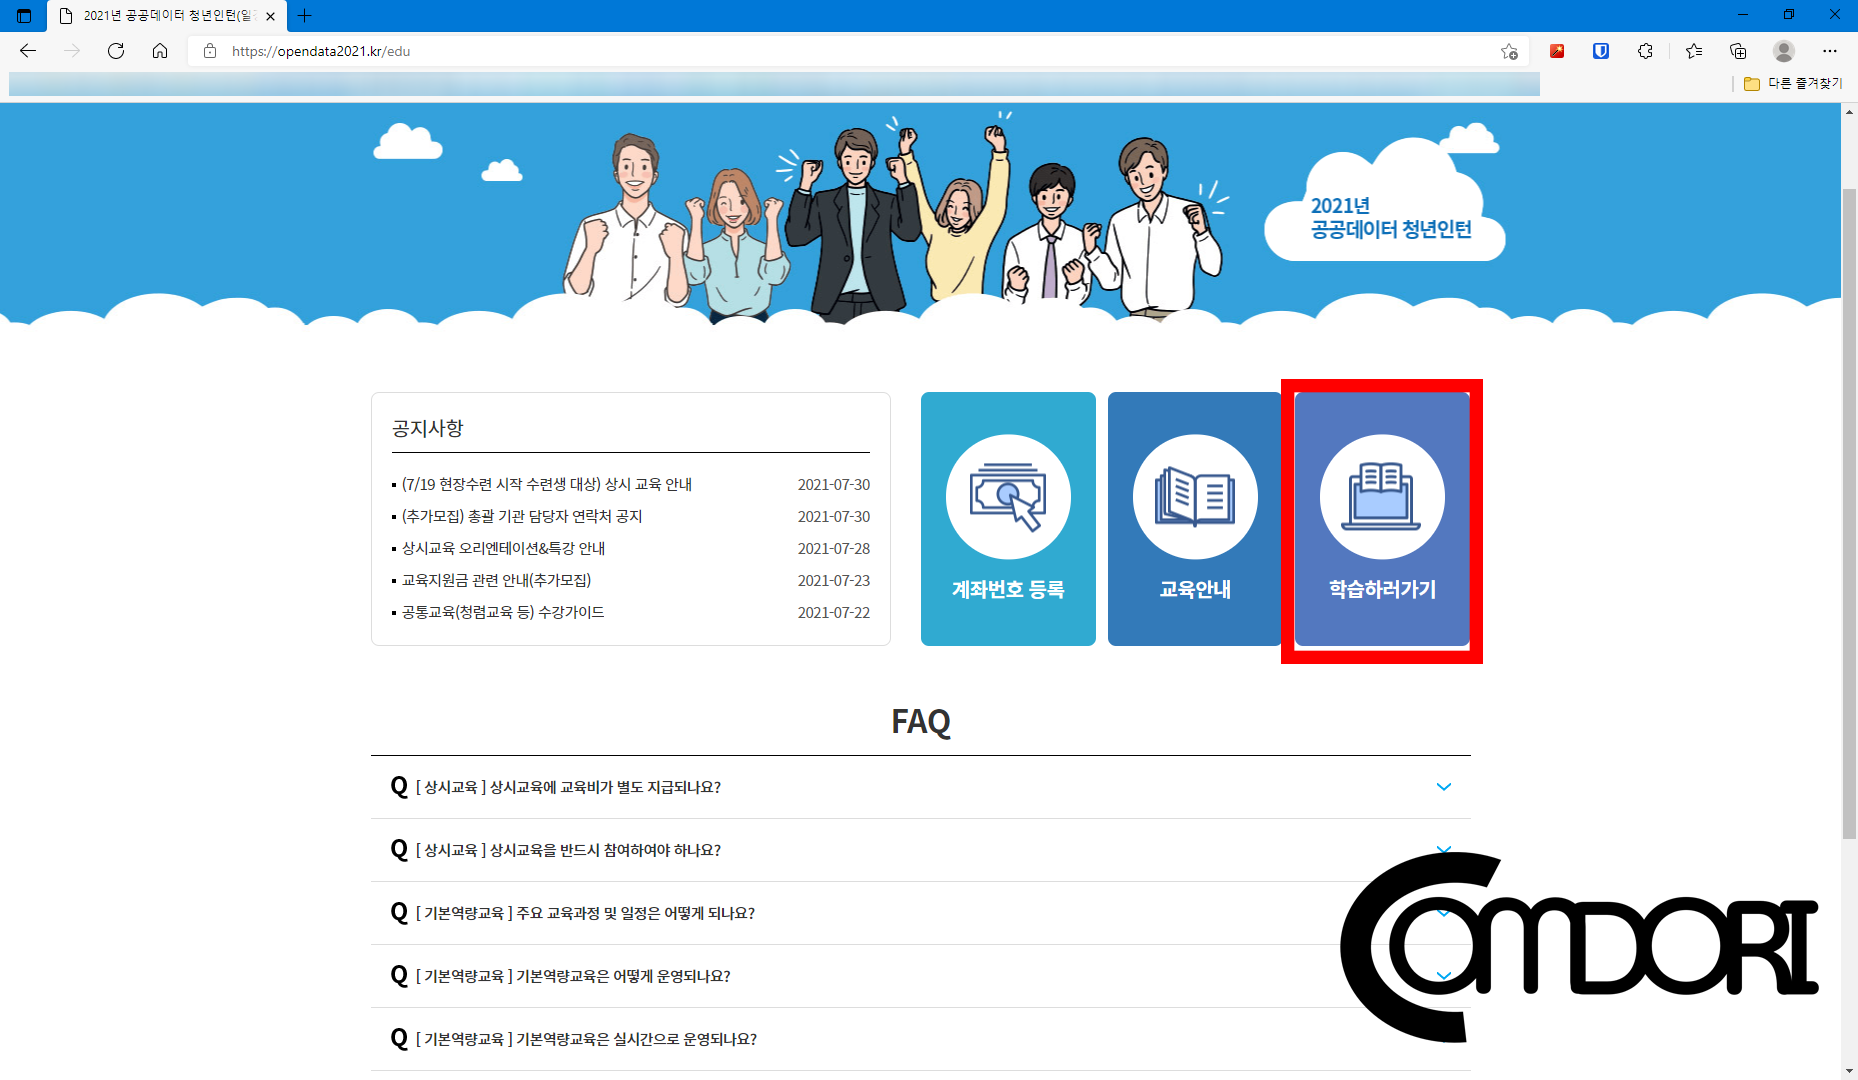Viewport: 1858px width, 1080px height.
Task: Click the date 2021-07-30 of first notice
Action: 834,484
